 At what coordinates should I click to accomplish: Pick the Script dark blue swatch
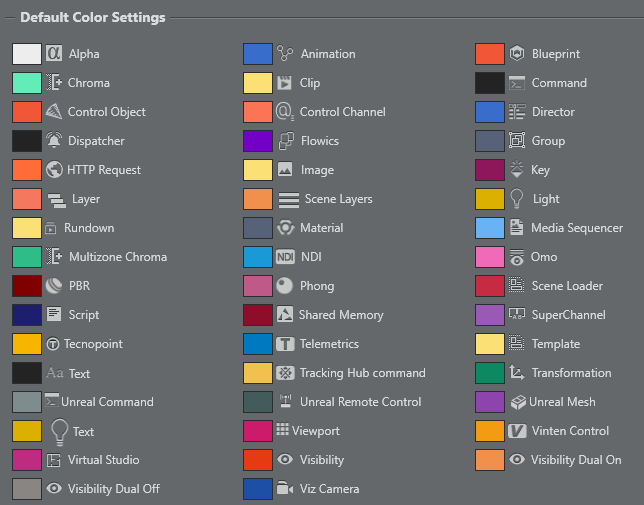coord(27,315)
